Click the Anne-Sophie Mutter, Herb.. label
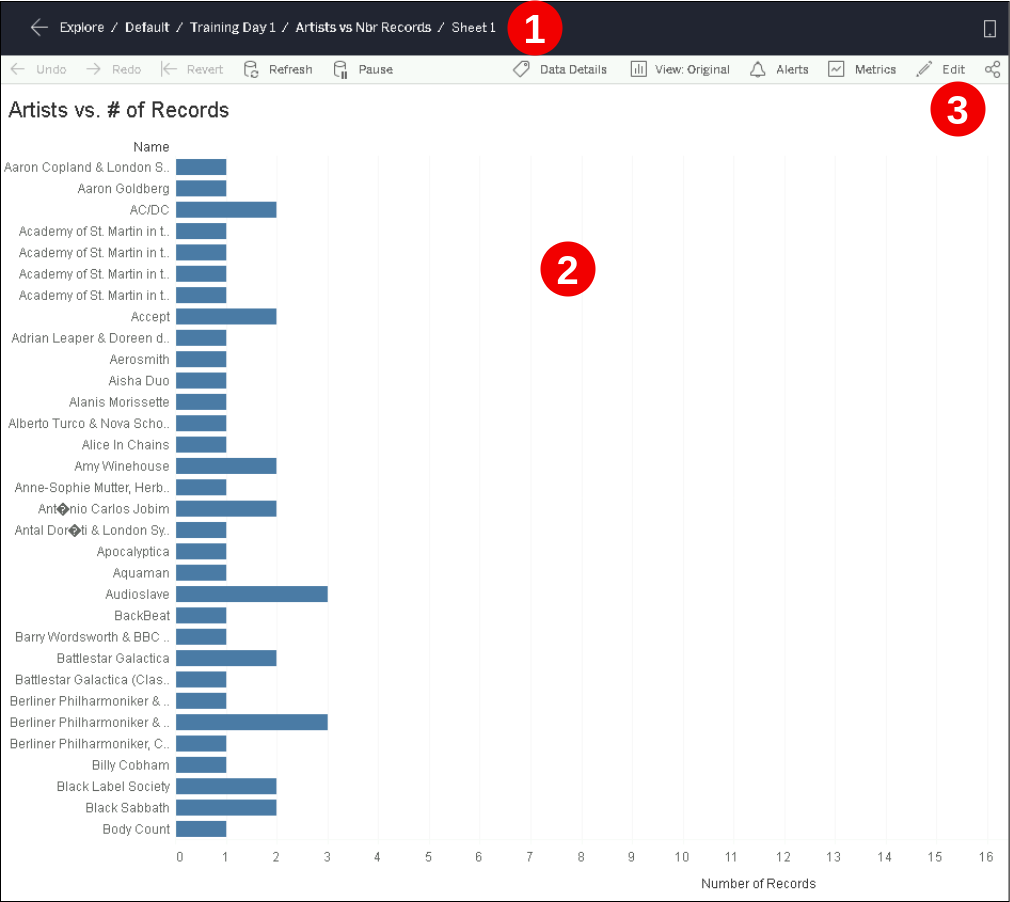This screenshot has height=902, width=1010. click(x=92, y=487)
